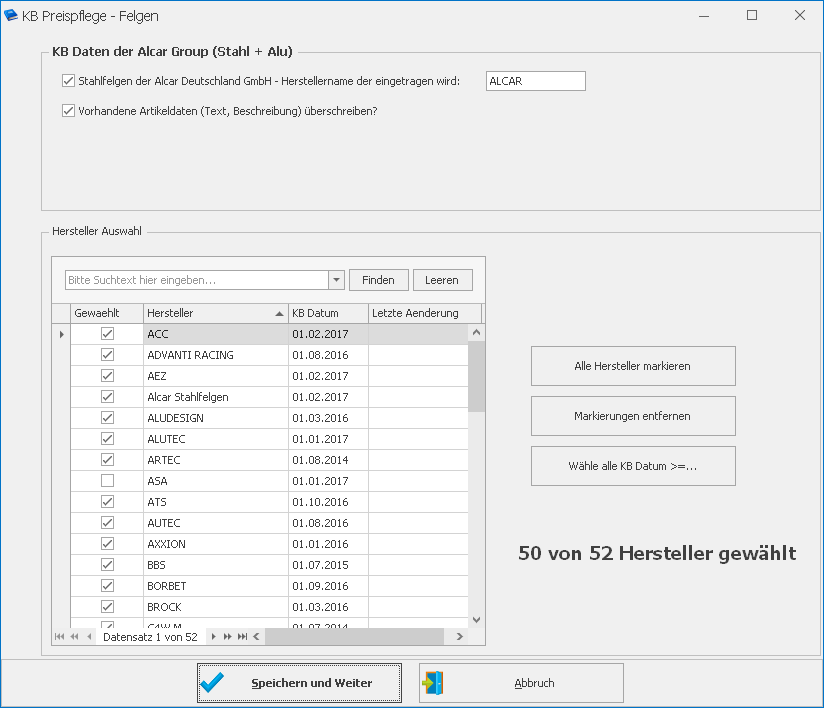Maximize the KB Preispflege window
This screenshot has height=708, width=824.
tap(752, 15)
